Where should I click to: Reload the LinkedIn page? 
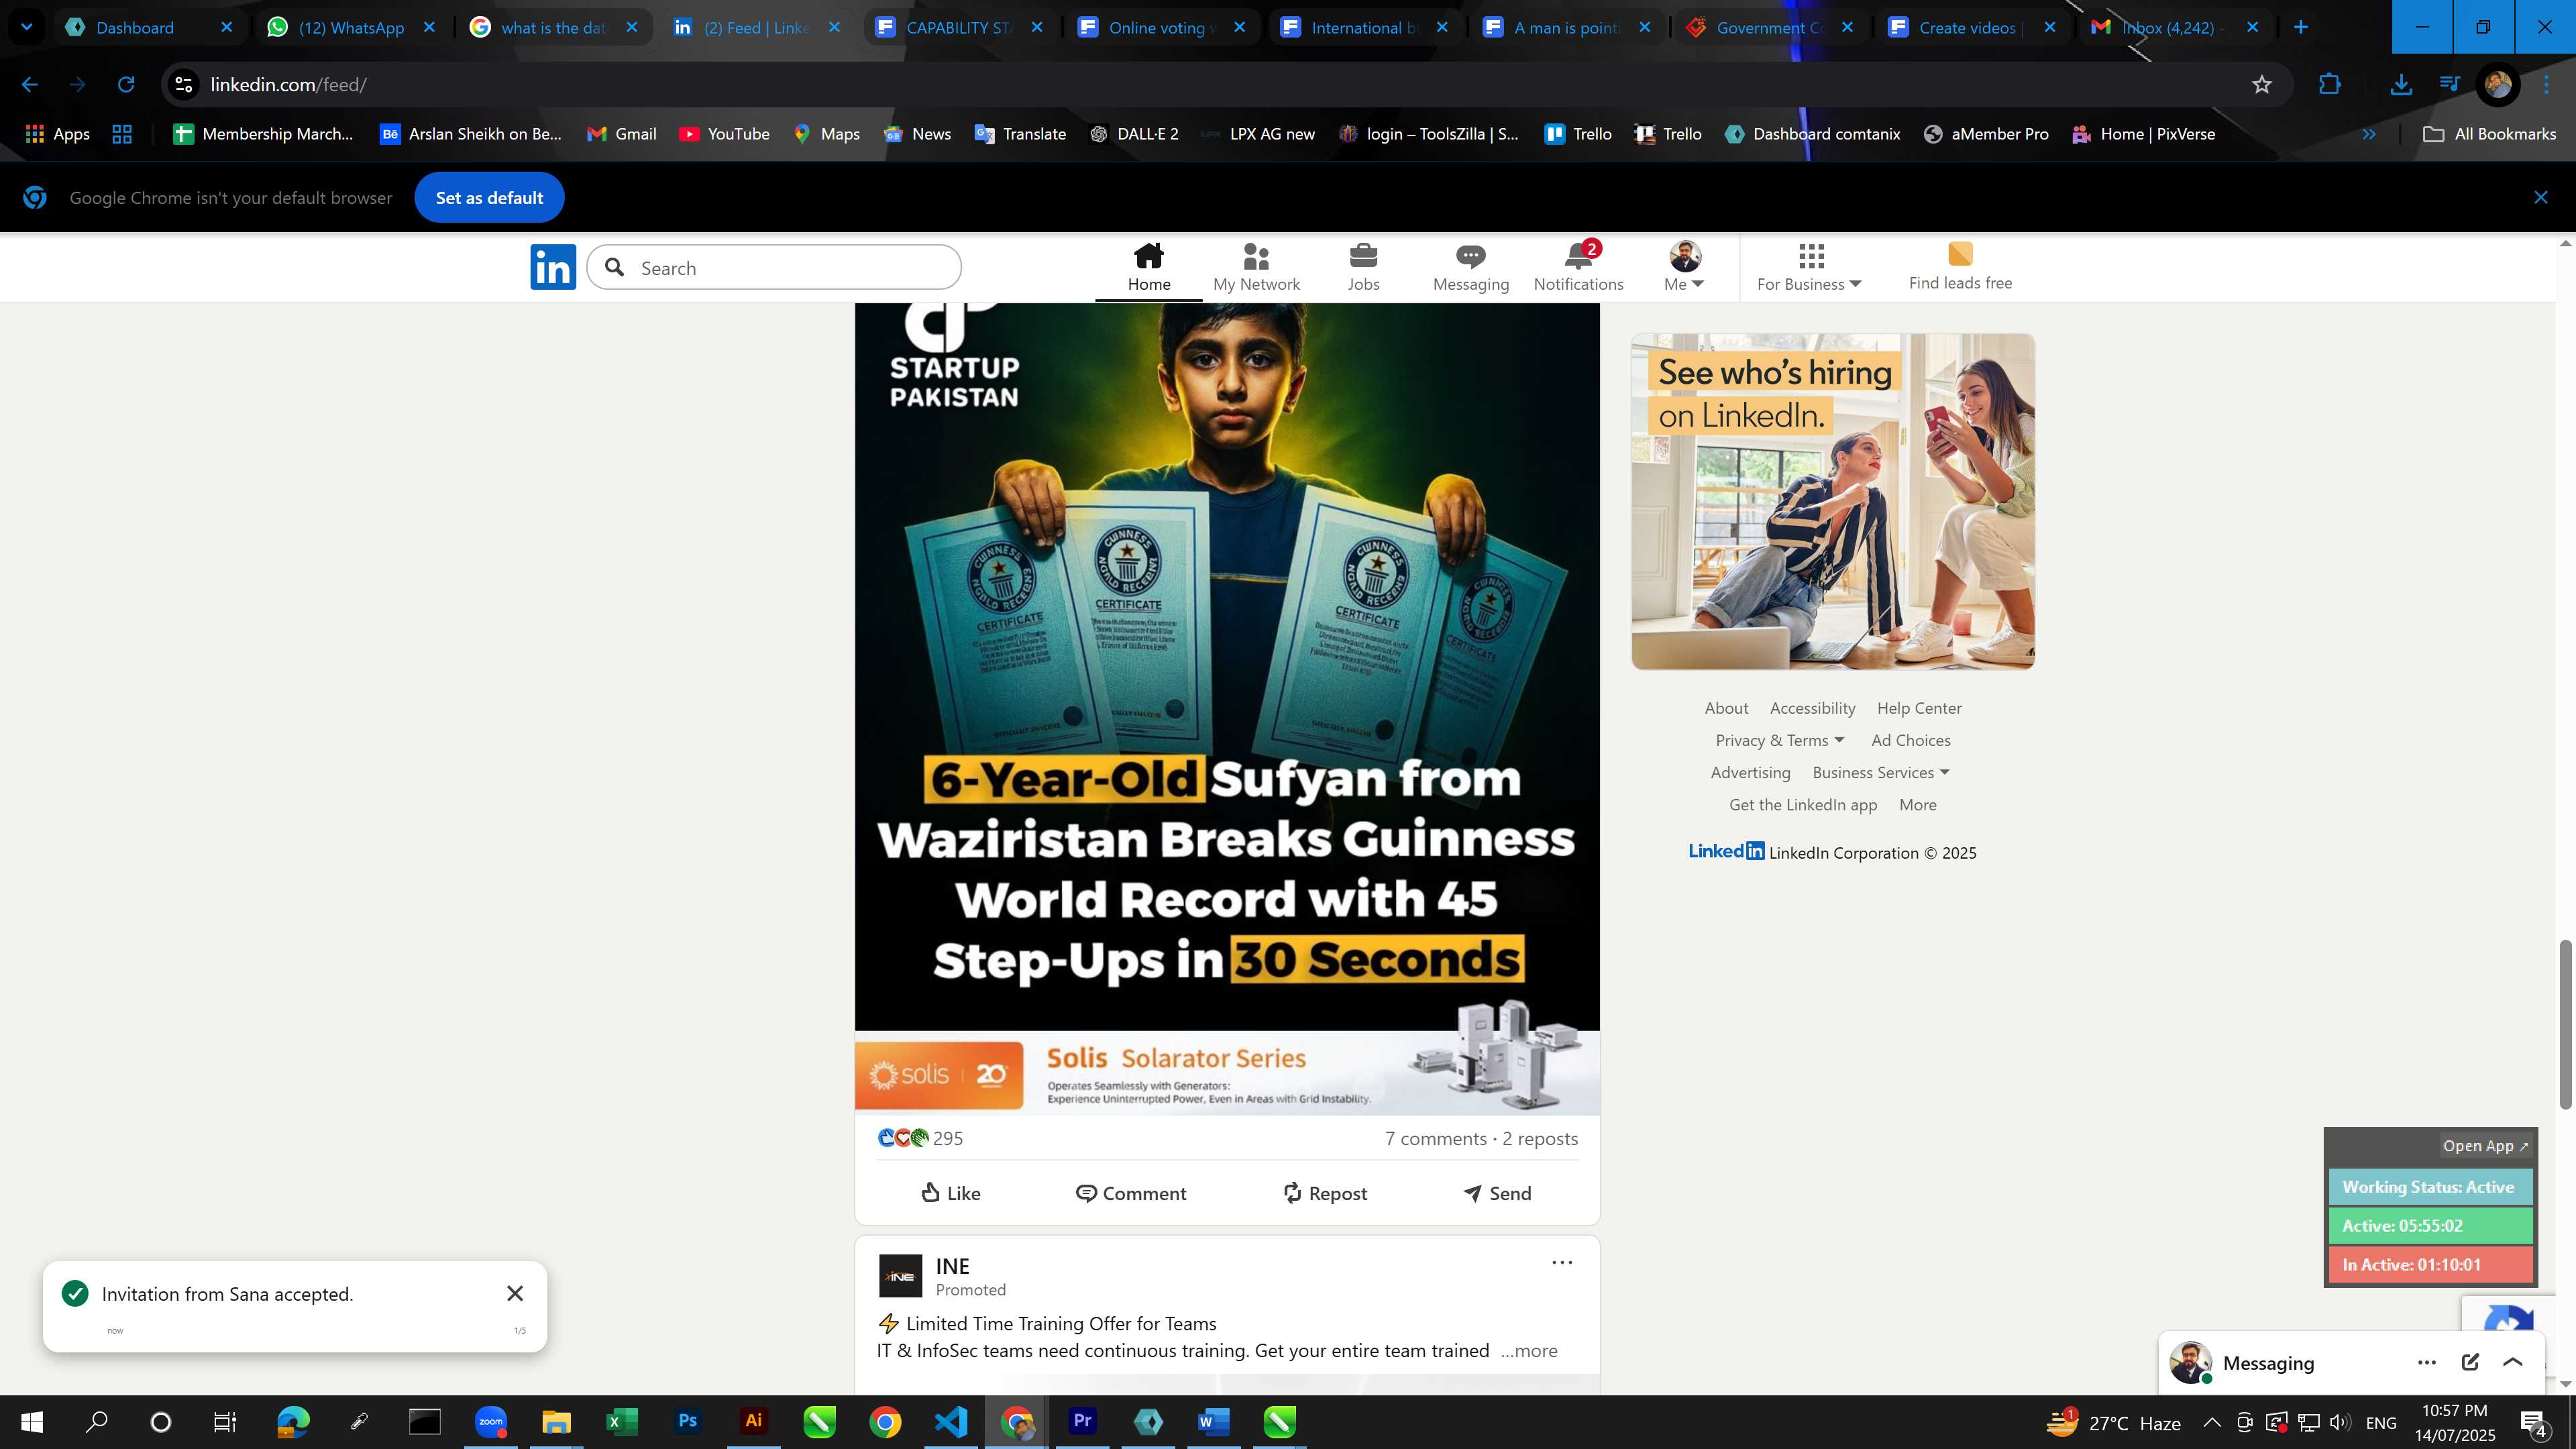click(x=126, y=85)
